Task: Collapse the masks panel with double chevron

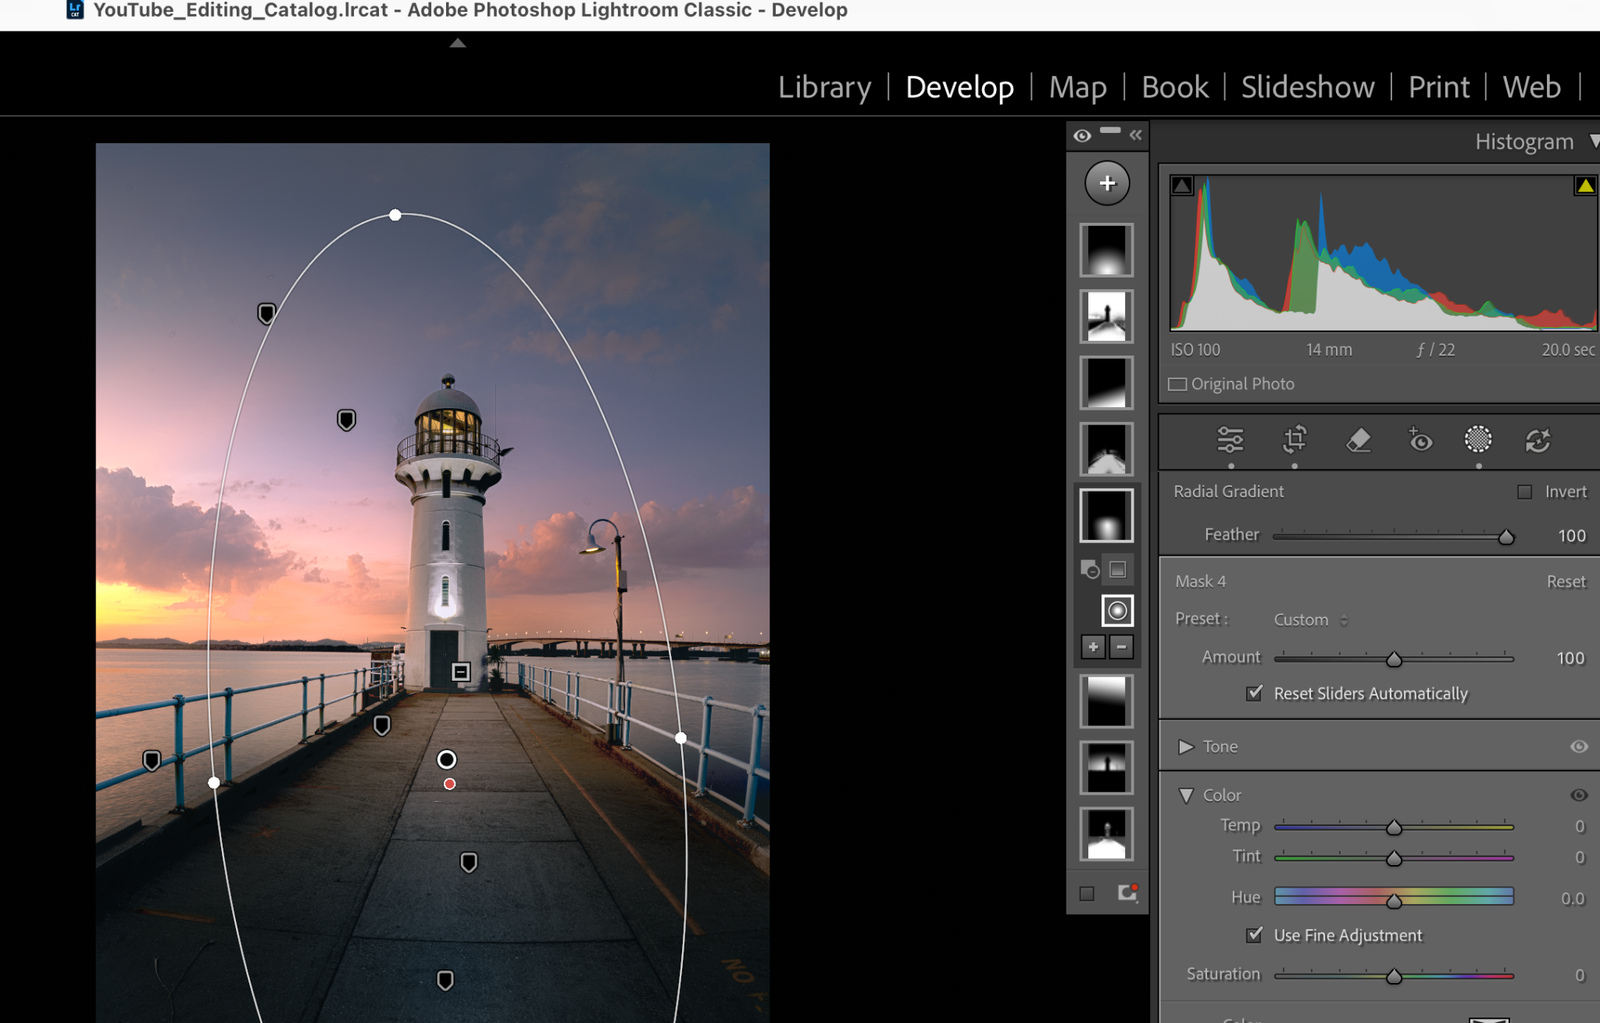Action: [1136, 135]
